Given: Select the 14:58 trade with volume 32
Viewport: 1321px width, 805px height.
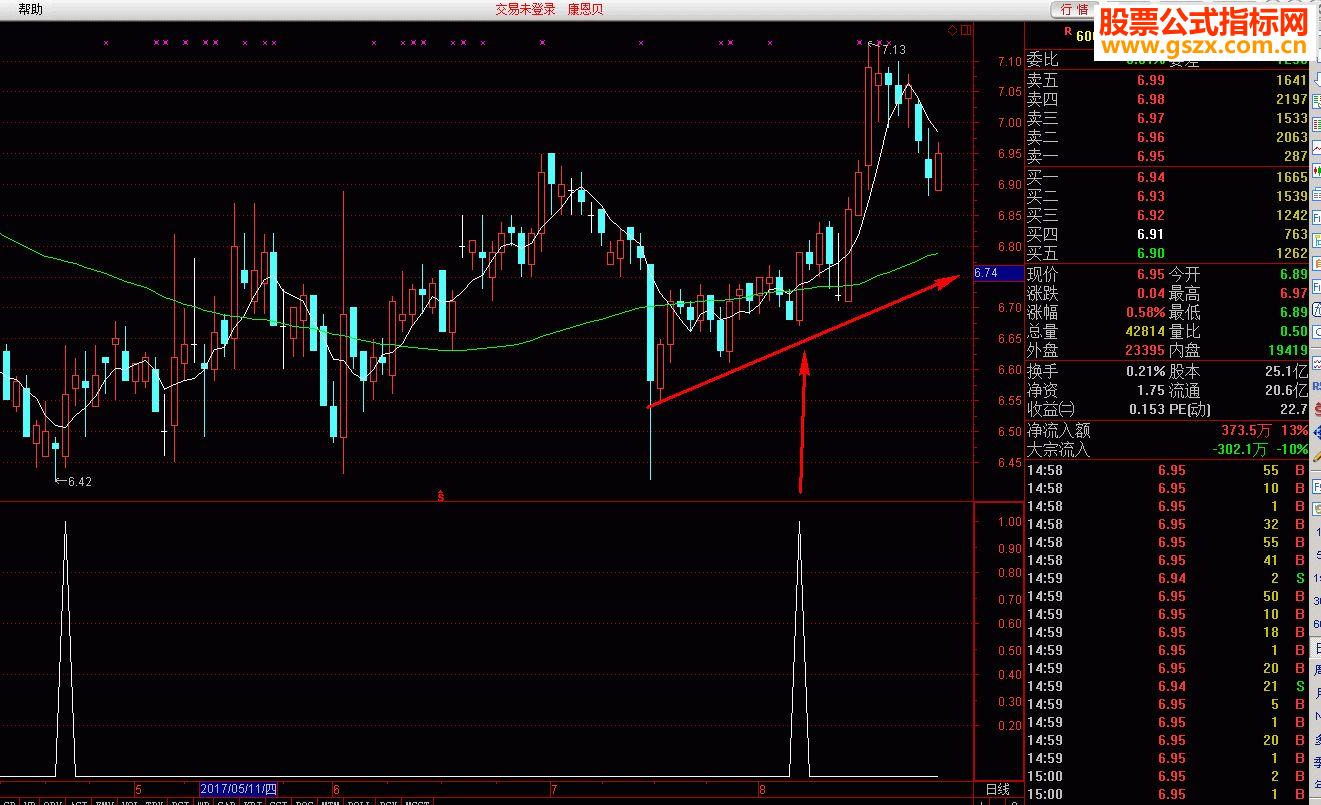Looking at the screenshot, I should coord(1167,524).
